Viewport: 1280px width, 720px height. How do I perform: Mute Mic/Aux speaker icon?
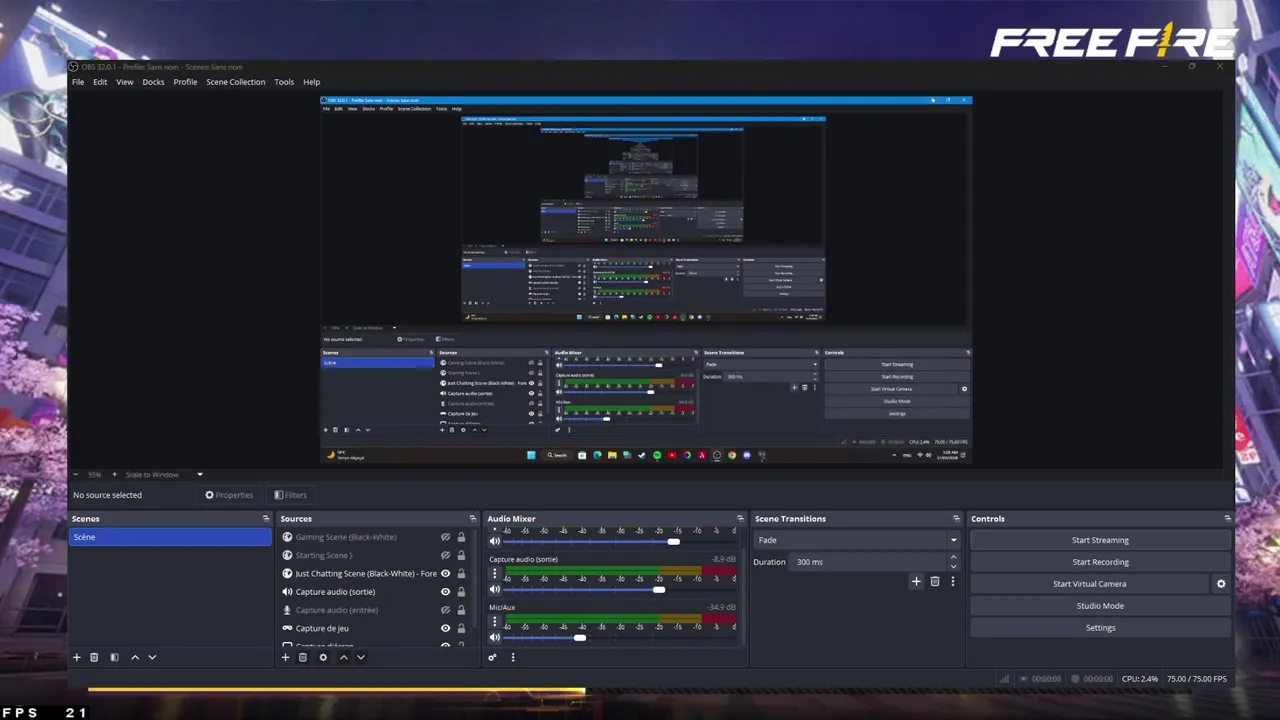(x=494, y=637)
